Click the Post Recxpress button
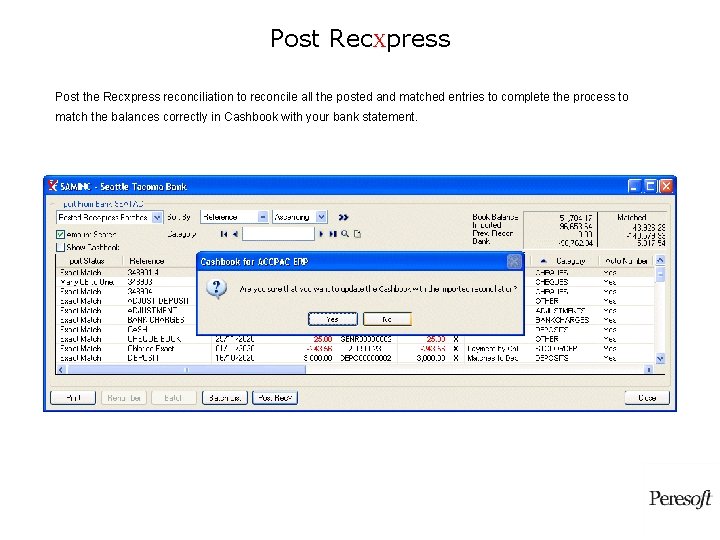Image resolution: width=720 pixels, height=540 pixels. click(x=275, y=398)
